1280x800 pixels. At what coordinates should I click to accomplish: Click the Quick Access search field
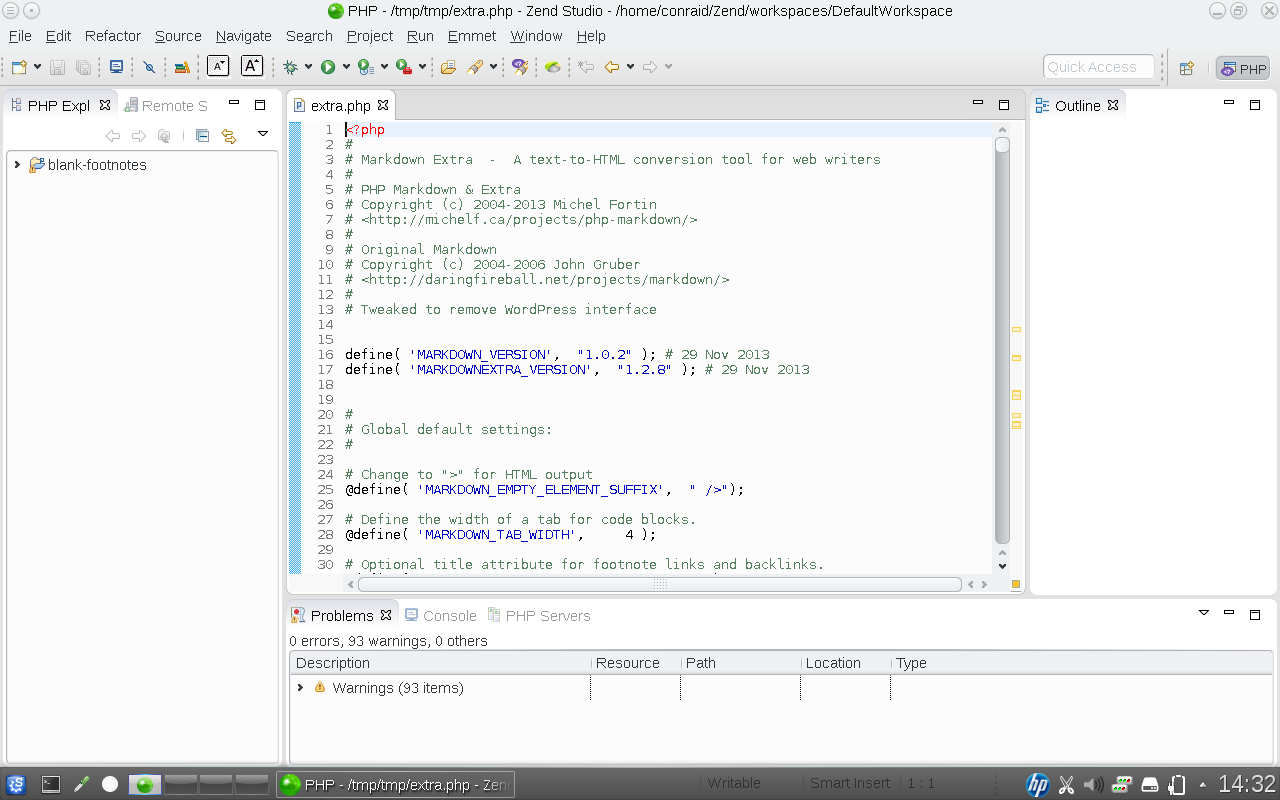coord(1098,67)
